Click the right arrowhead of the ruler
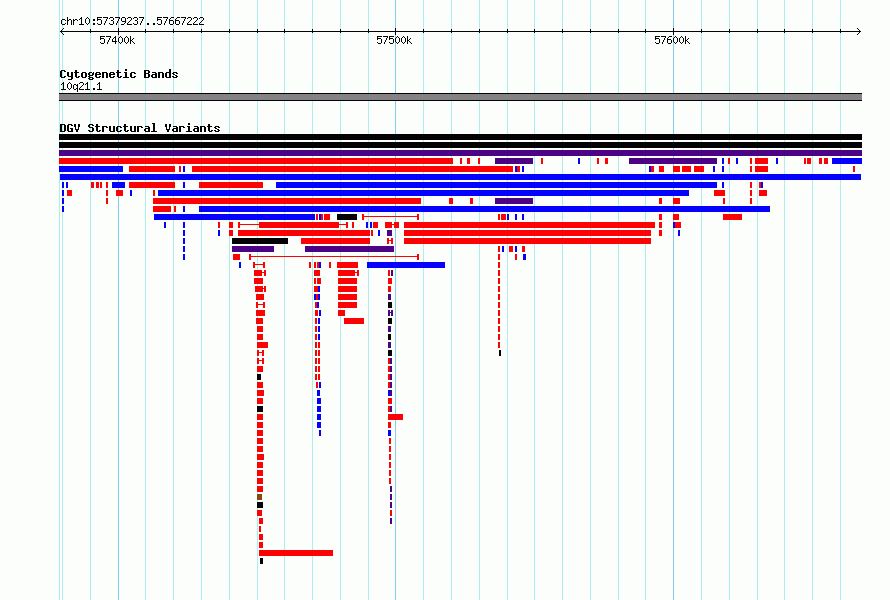The image size is (890, 600). tap(859, 31)
